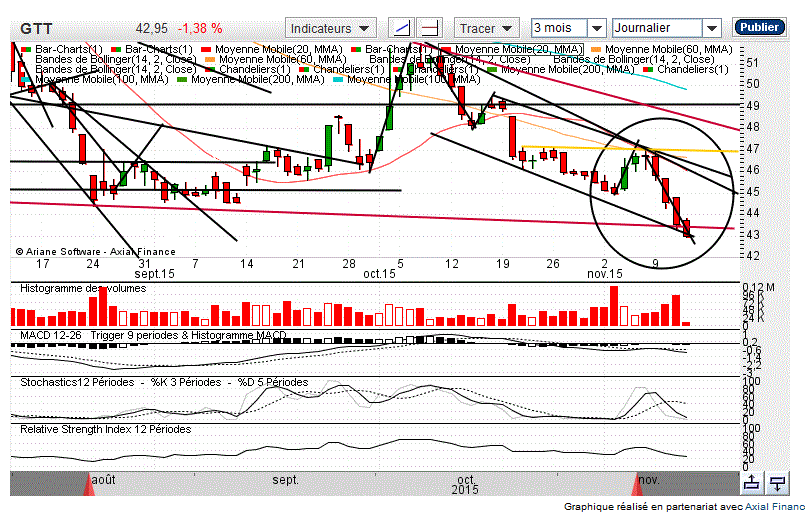The height and width of the screenshot is (520, 805).
Task: Click date label 26 on chart axis
Action: tap(553, 264)
